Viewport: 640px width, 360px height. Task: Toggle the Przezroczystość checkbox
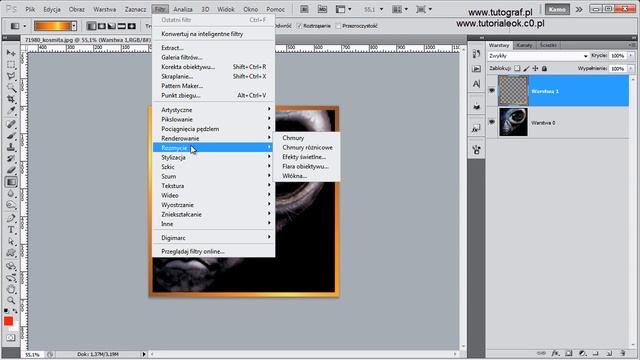coord(338,26)
